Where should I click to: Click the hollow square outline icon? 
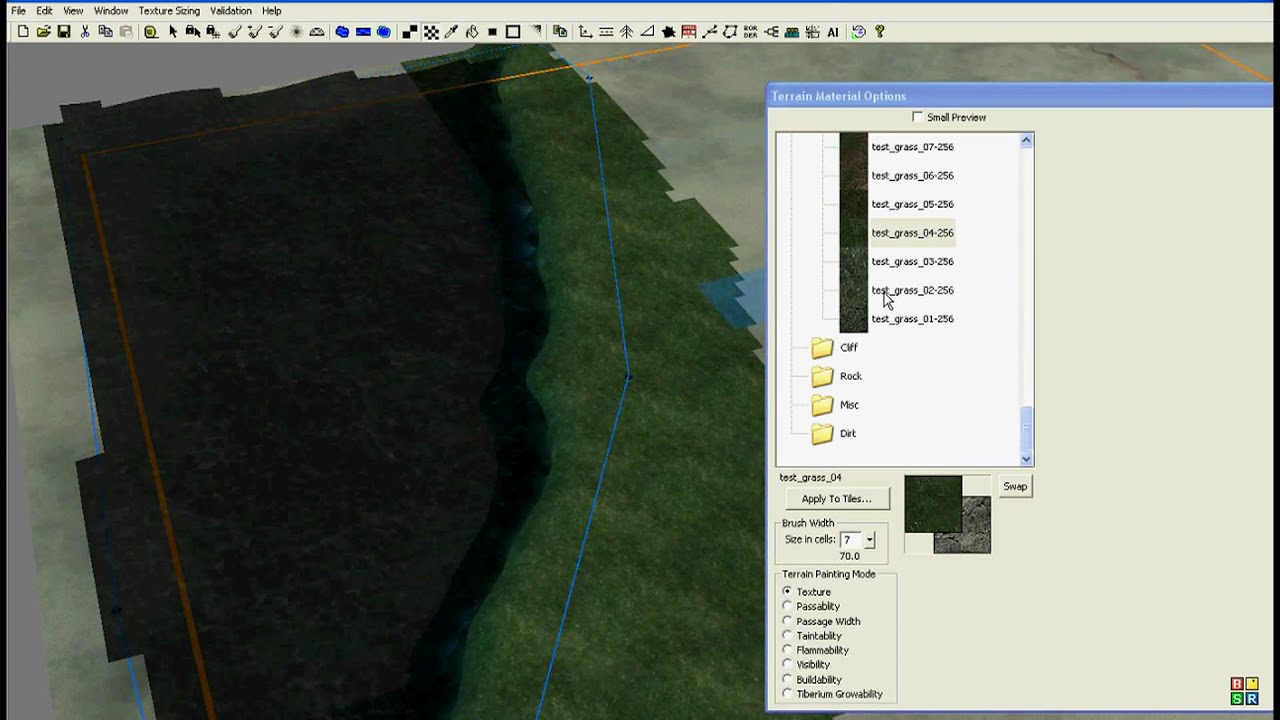pos(513,32)
